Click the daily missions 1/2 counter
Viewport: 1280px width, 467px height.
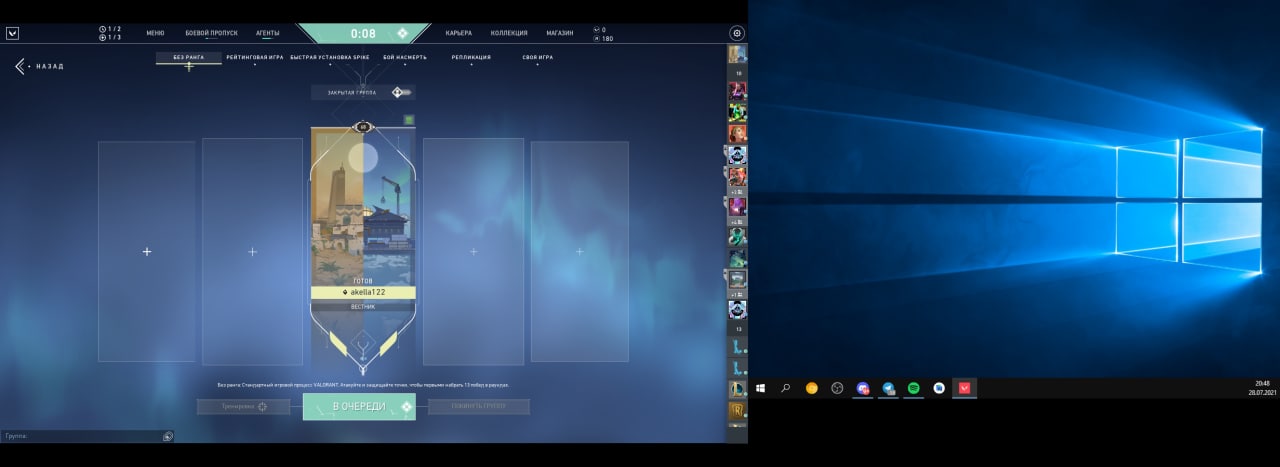point(110,29)
